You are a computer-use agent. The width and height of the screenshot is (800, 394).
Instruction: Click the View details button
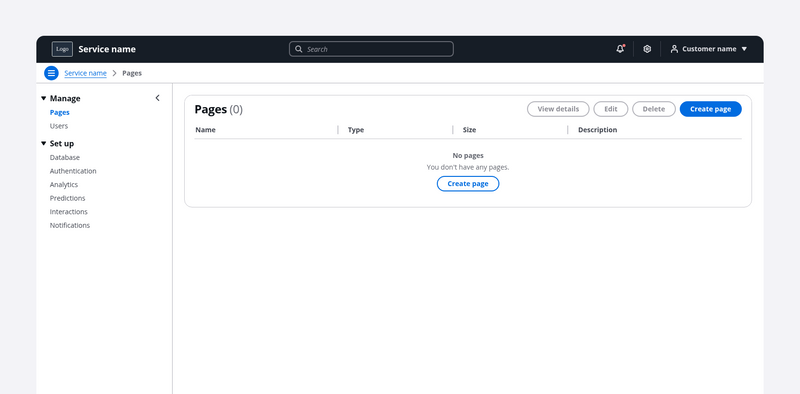[558, 109]
